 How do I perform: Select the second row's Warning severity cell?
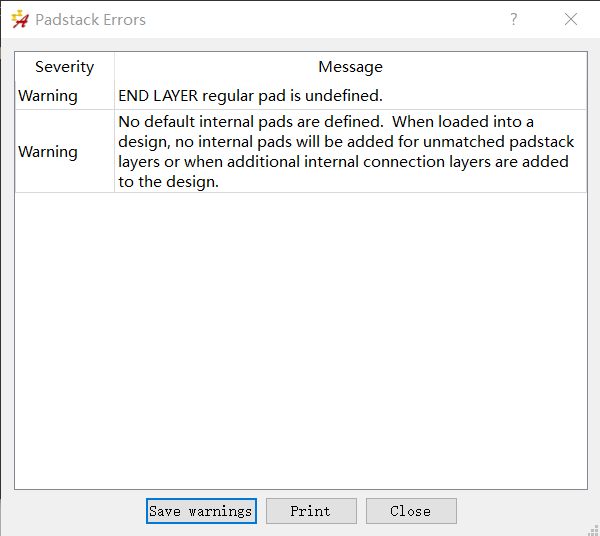click(x=65, y=152)
